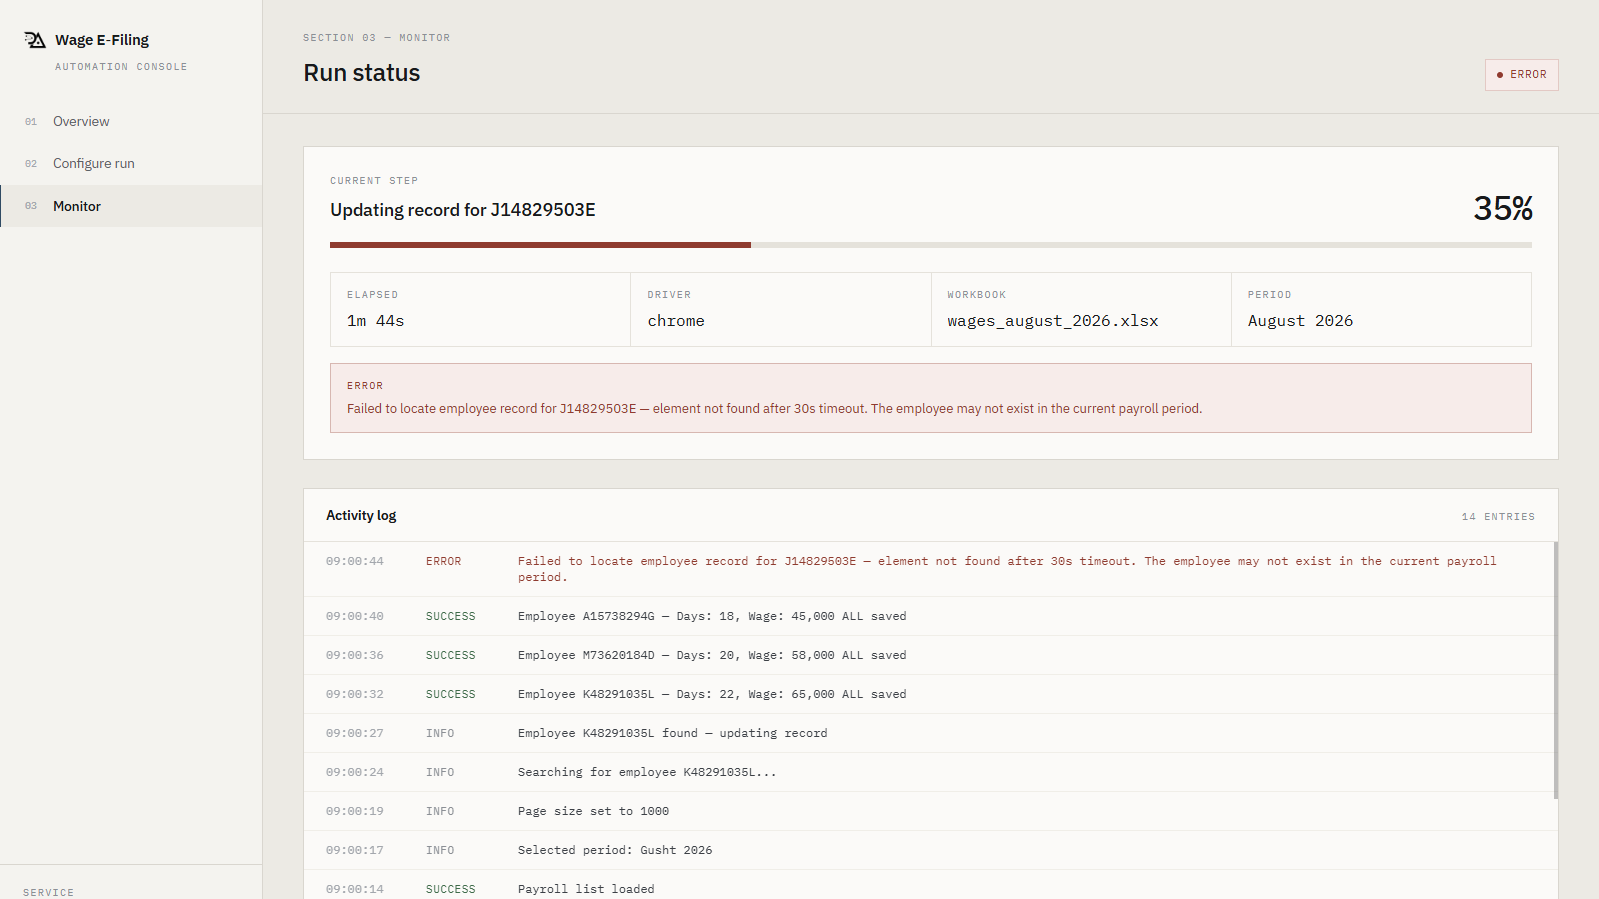Click log entry 'Searching for employee K48291035L...'
This screenshot has height=899, width=1599.
[930, 772]
